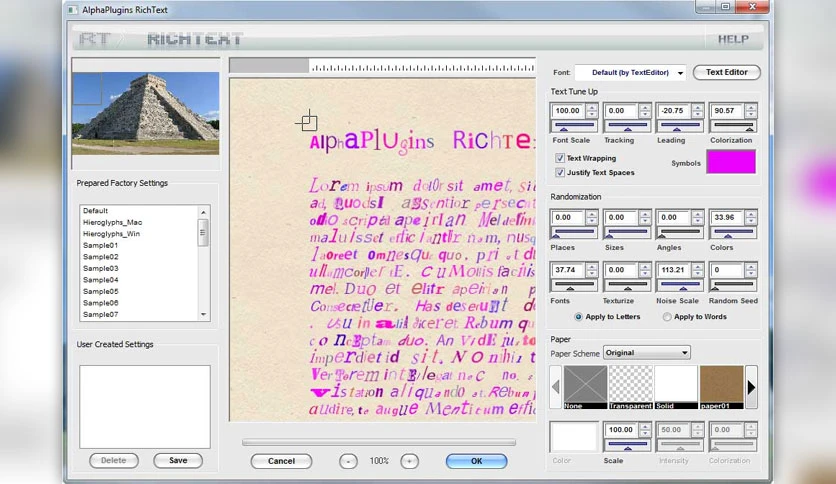Adjust the Colors randomization slider
This screenshot has width=836, height=484.
point(733,233)
